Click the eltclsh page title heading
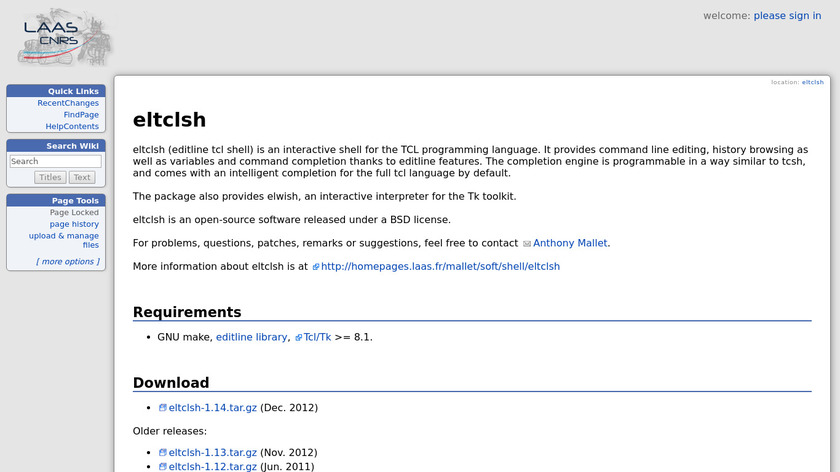 pos(169,119)
